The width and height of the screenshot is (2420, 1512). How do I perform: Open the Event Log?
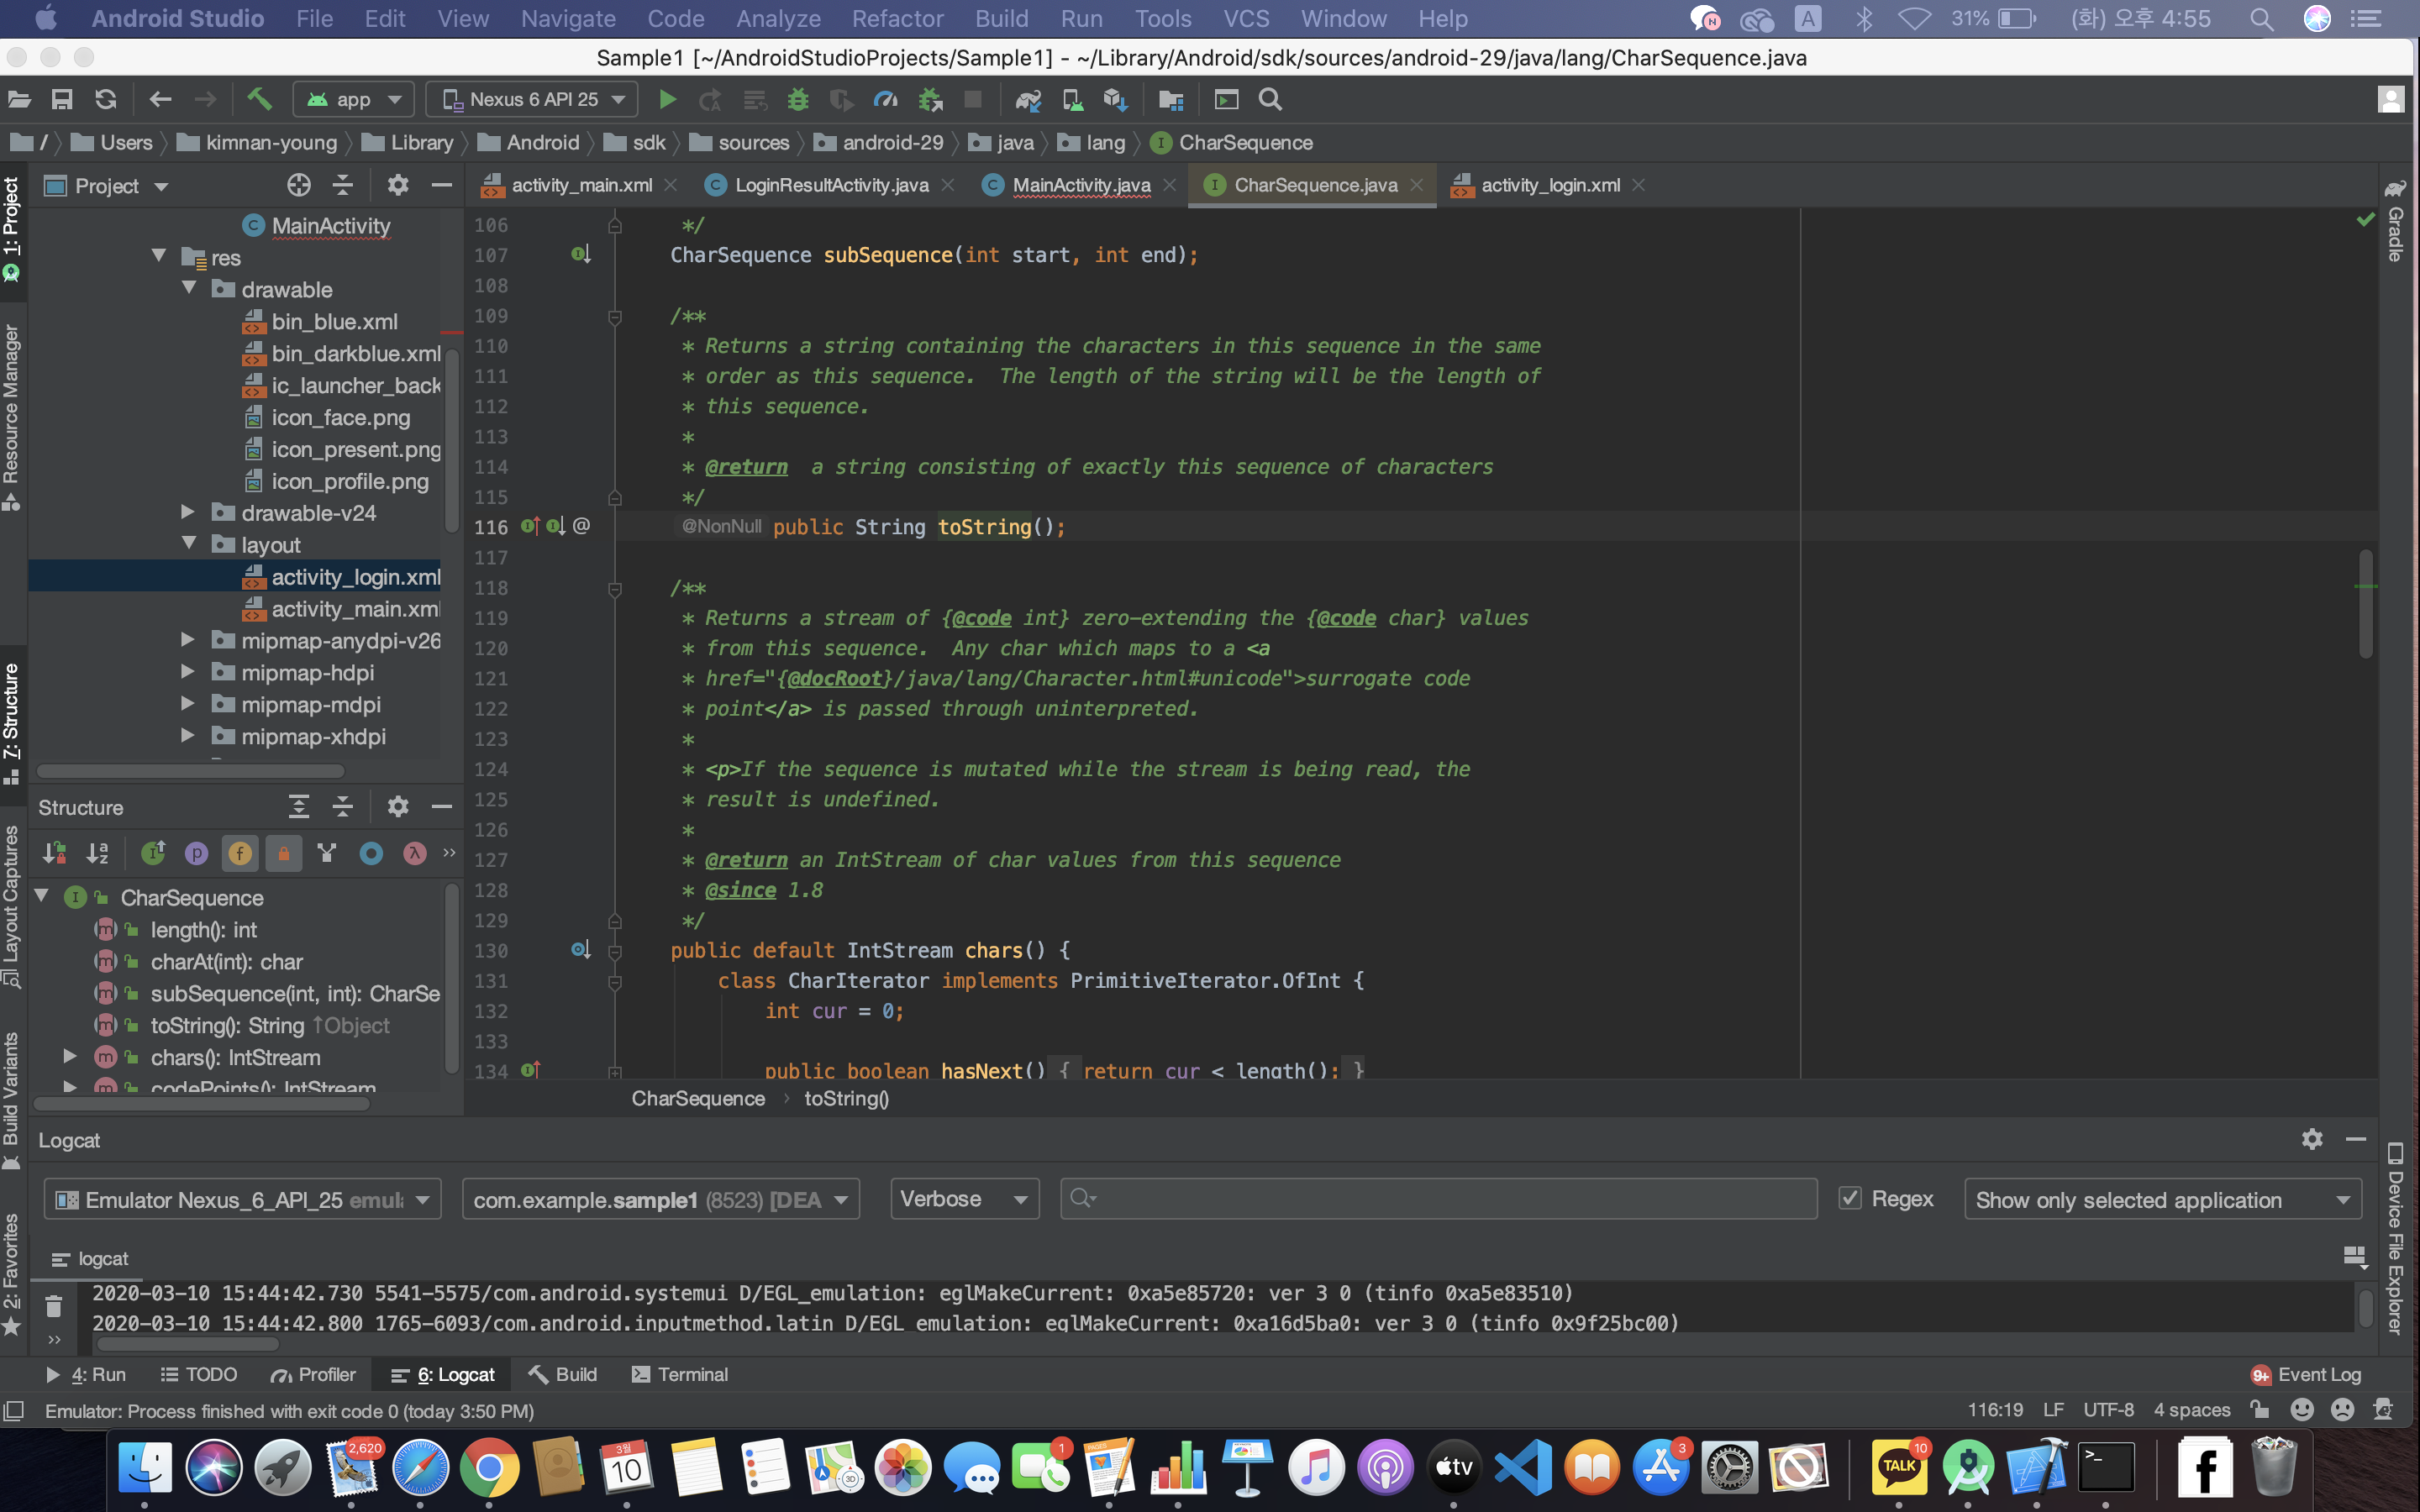(x=2306, y=1374)
